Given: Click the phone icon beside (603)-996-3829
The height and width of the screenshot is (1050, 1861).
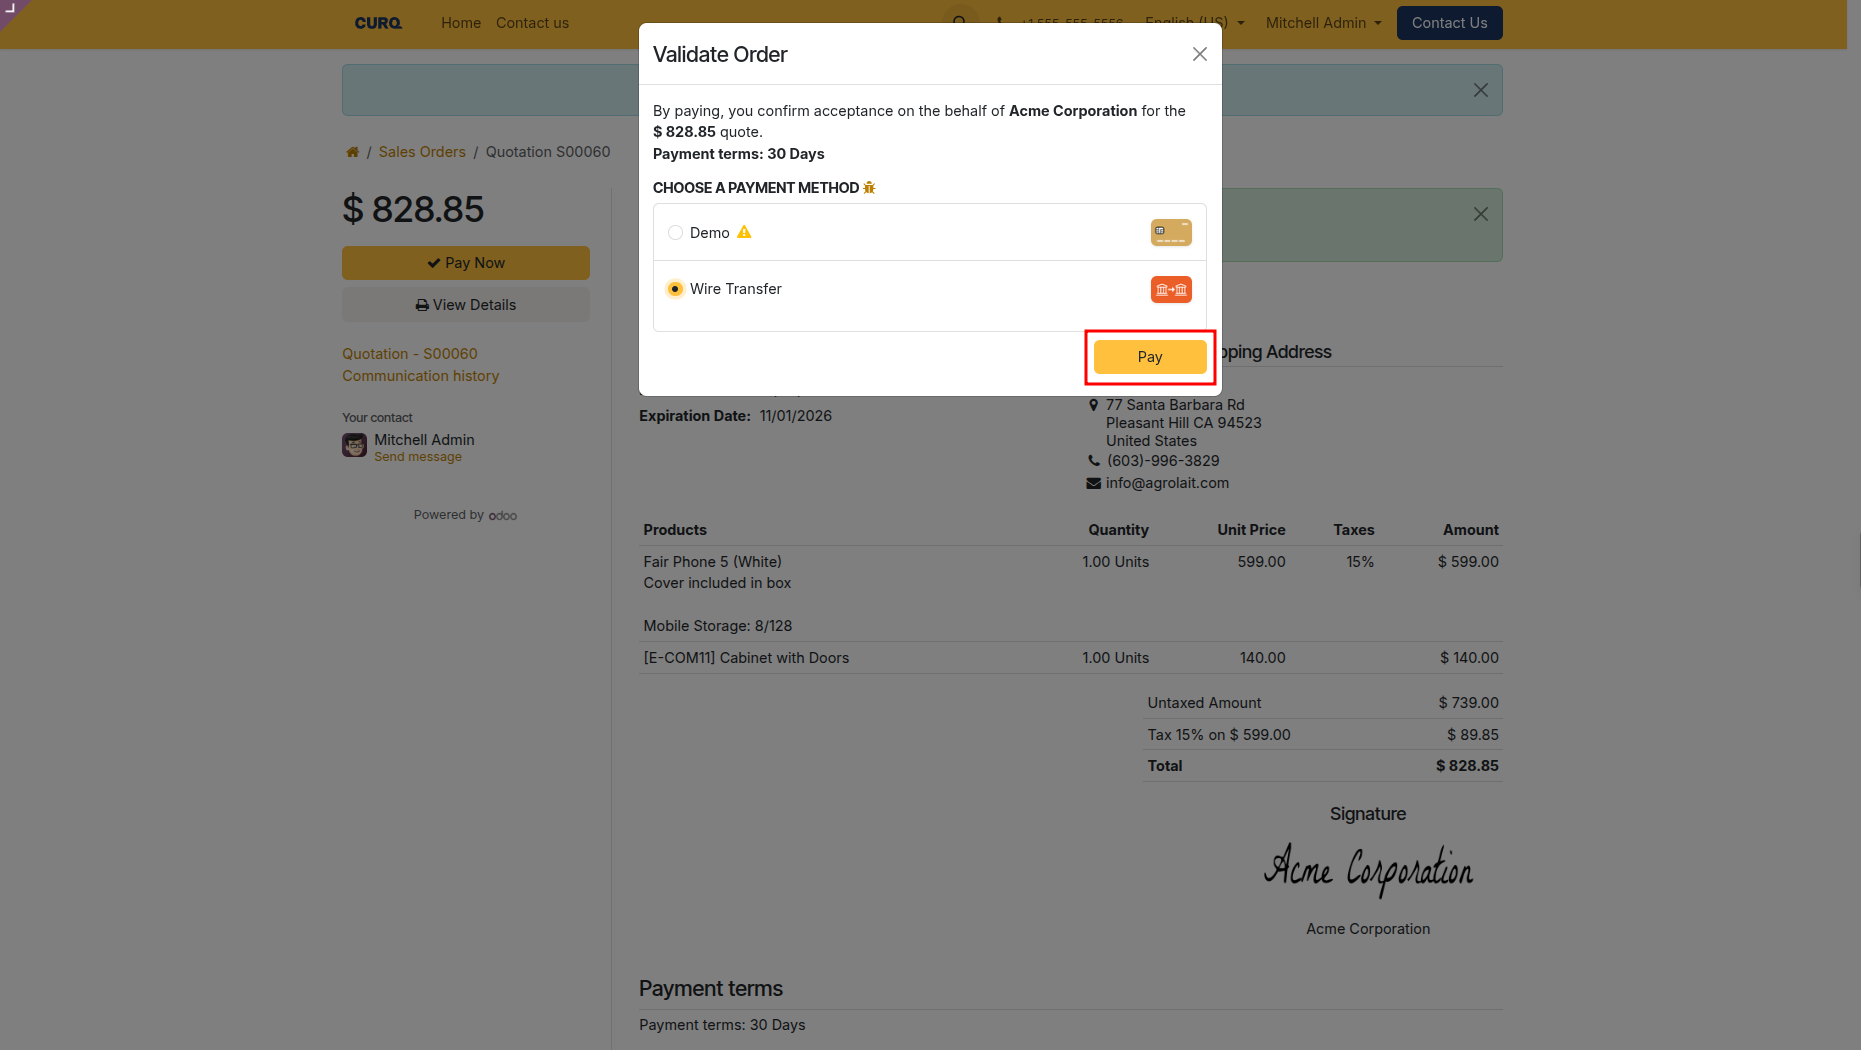Looking at the screenshot, I should click(x=1093, y=461).
